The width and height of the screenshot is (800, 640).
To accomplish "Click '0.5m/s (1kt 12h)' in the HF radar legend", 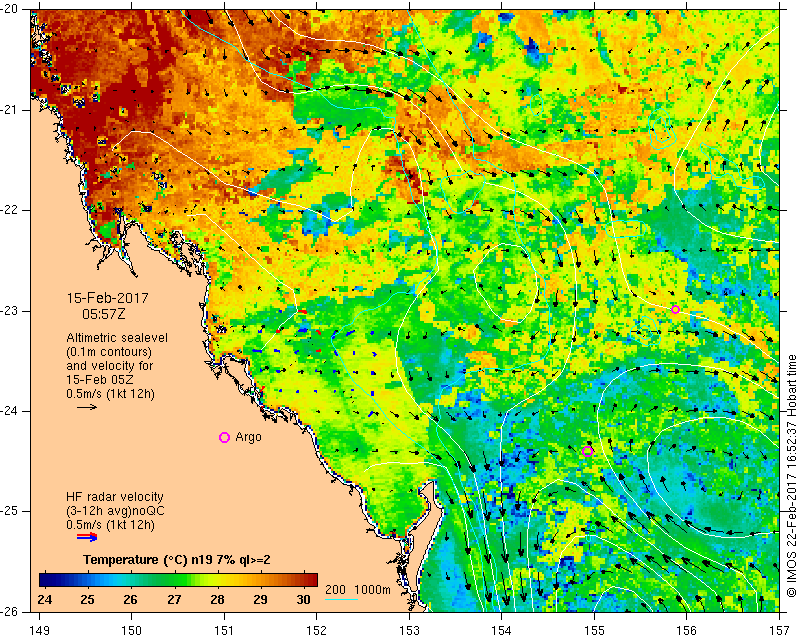I will point(110,525).
